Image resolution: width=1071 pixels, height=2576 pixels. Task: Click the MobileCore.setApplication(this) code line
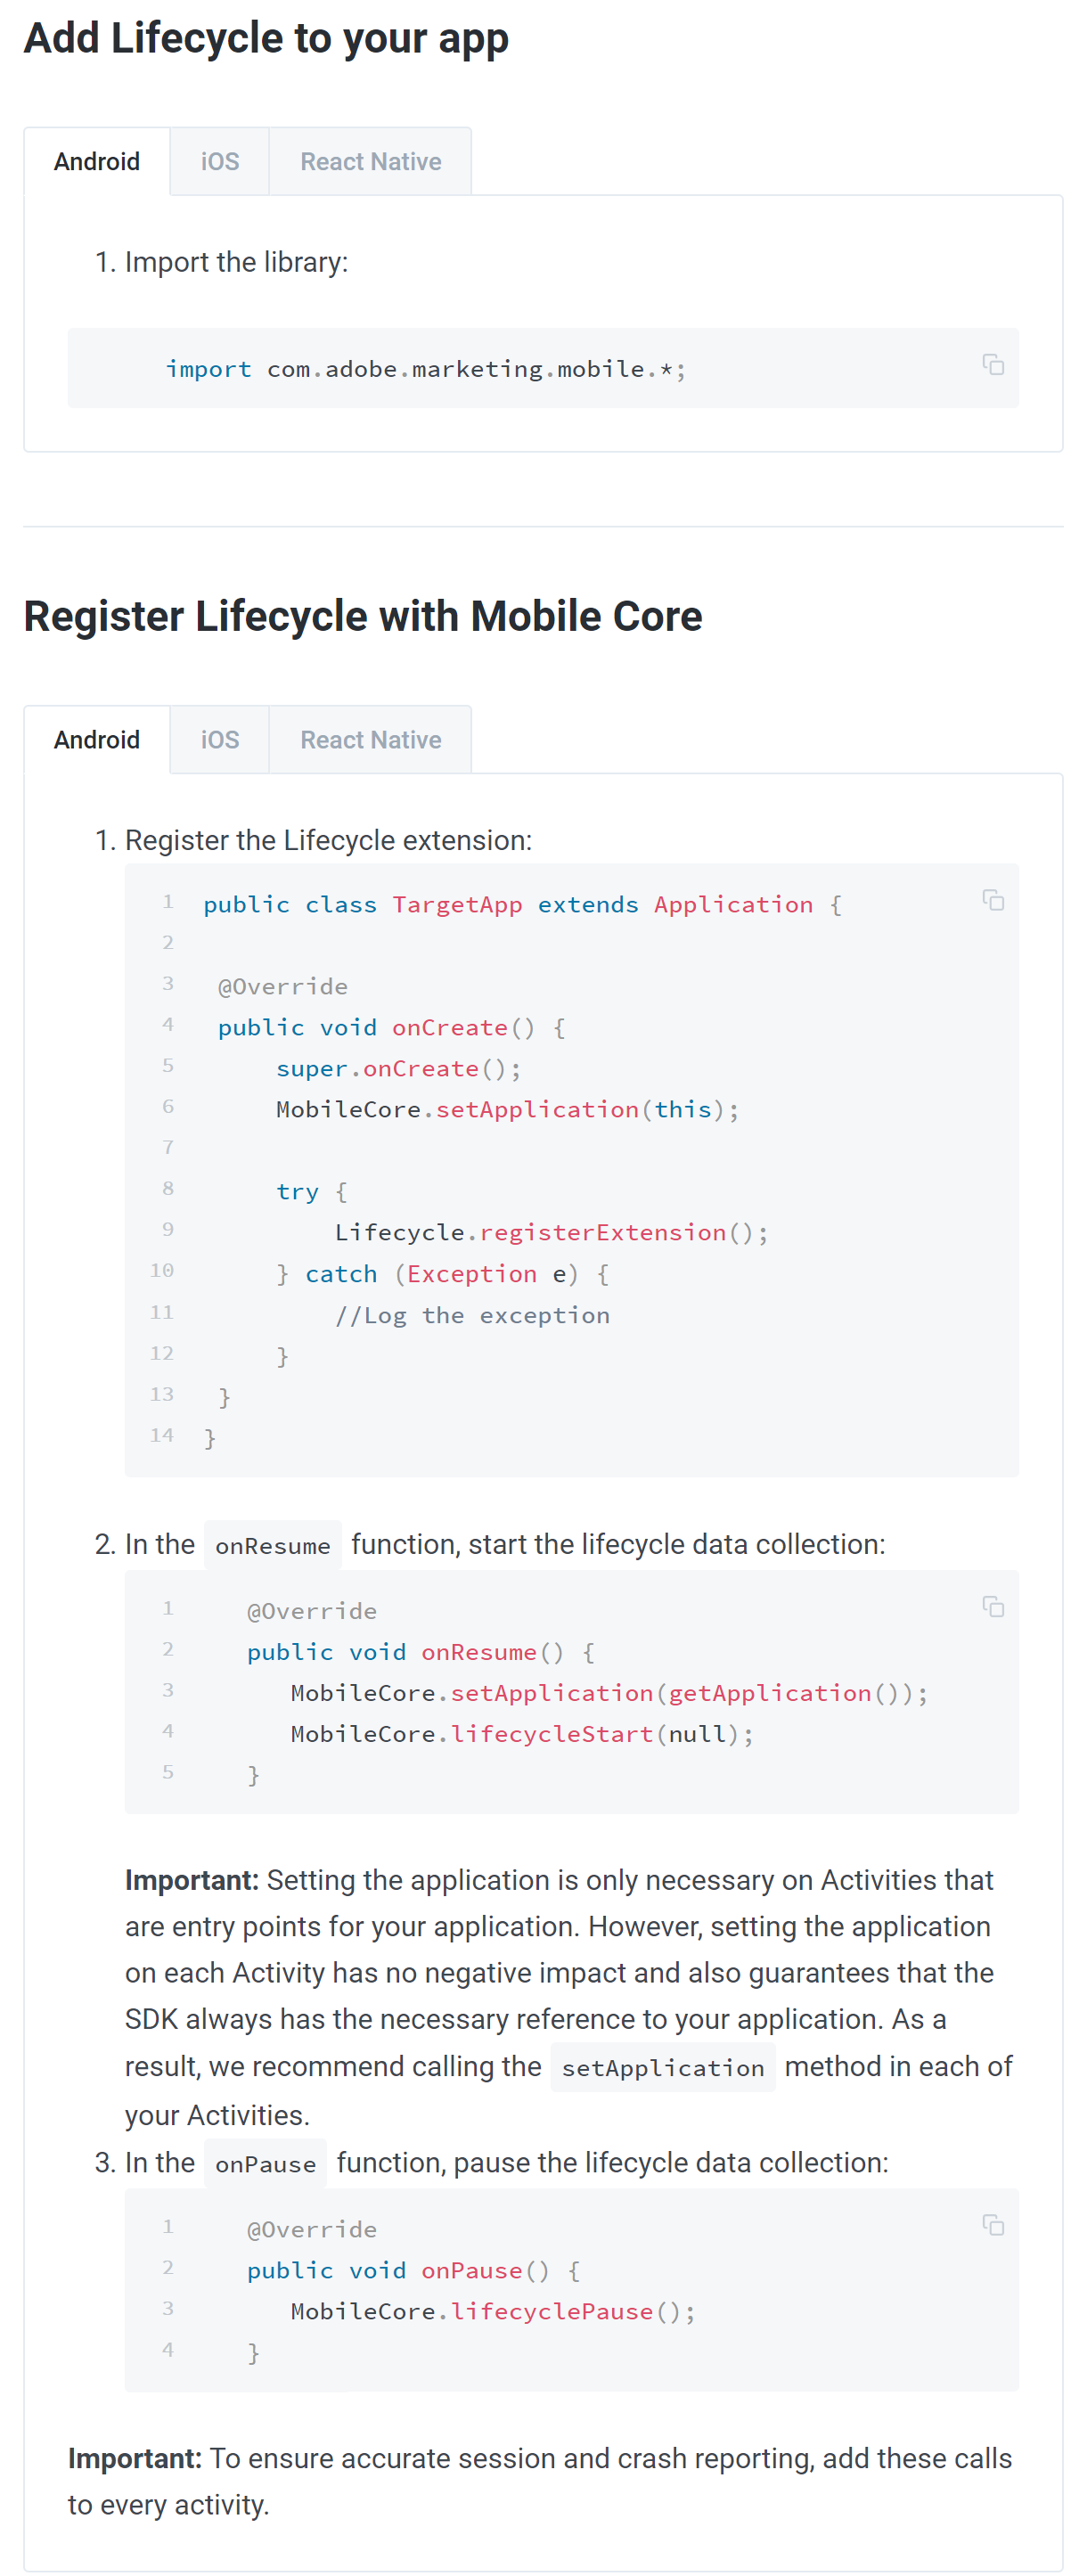click(508, 1109)
